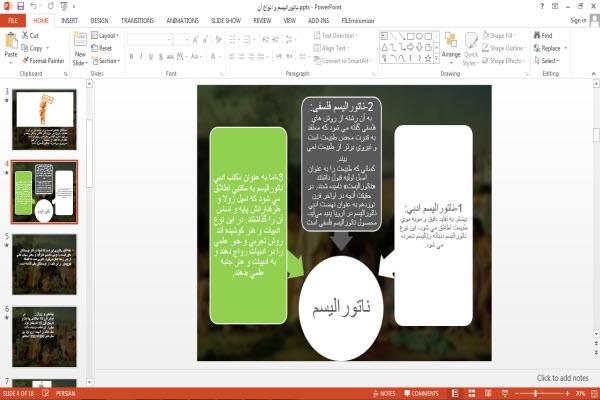Image resolution: width=600 pixels, height=400 pixels.
Task: Click the Decrease List Level indent icon
Action: [x=266, y=39]
